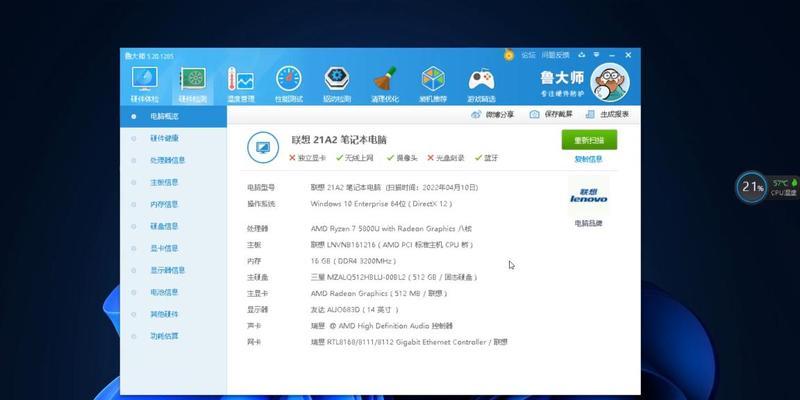Click the RTL8168 Gigabit Ethernet Controller value
Viewport: 800px width, 400px height.
(409, 342)
